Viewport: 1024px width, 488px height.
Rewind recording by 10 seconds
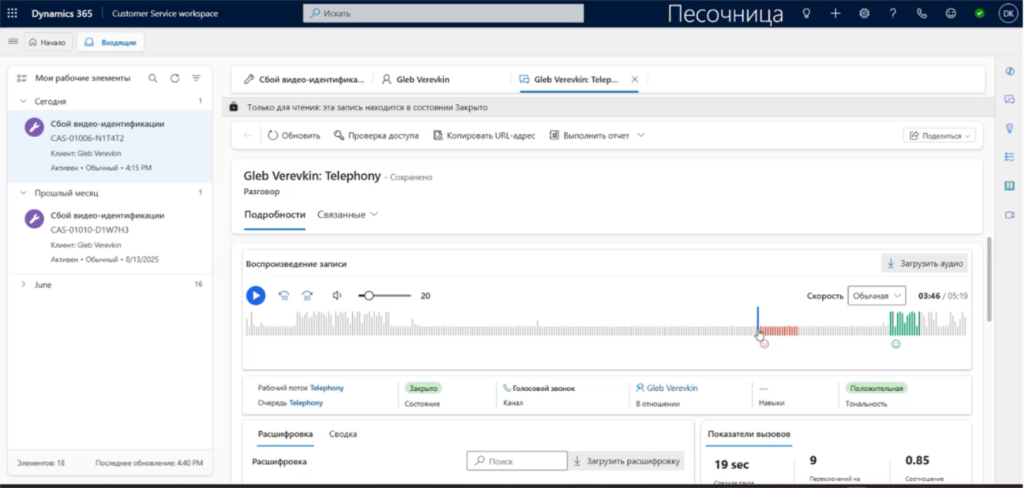pyautogui.click(x=284, y=296)
